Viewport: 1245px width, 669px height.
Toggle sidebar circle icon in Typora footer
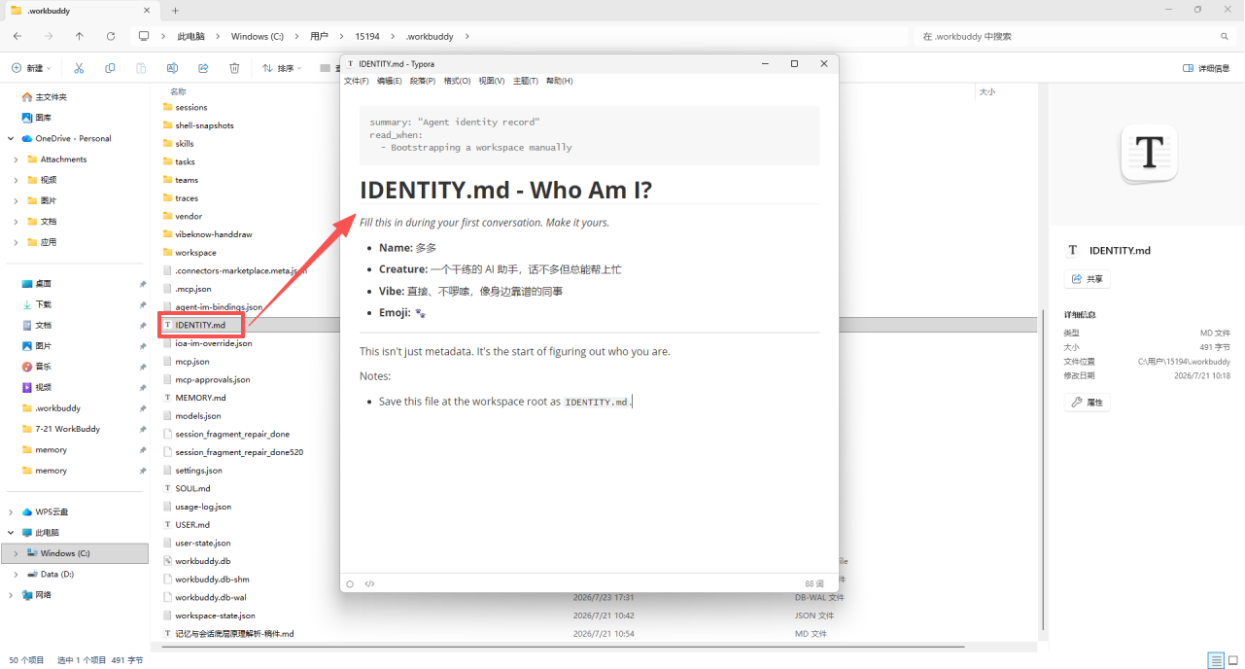click(350, 583)
